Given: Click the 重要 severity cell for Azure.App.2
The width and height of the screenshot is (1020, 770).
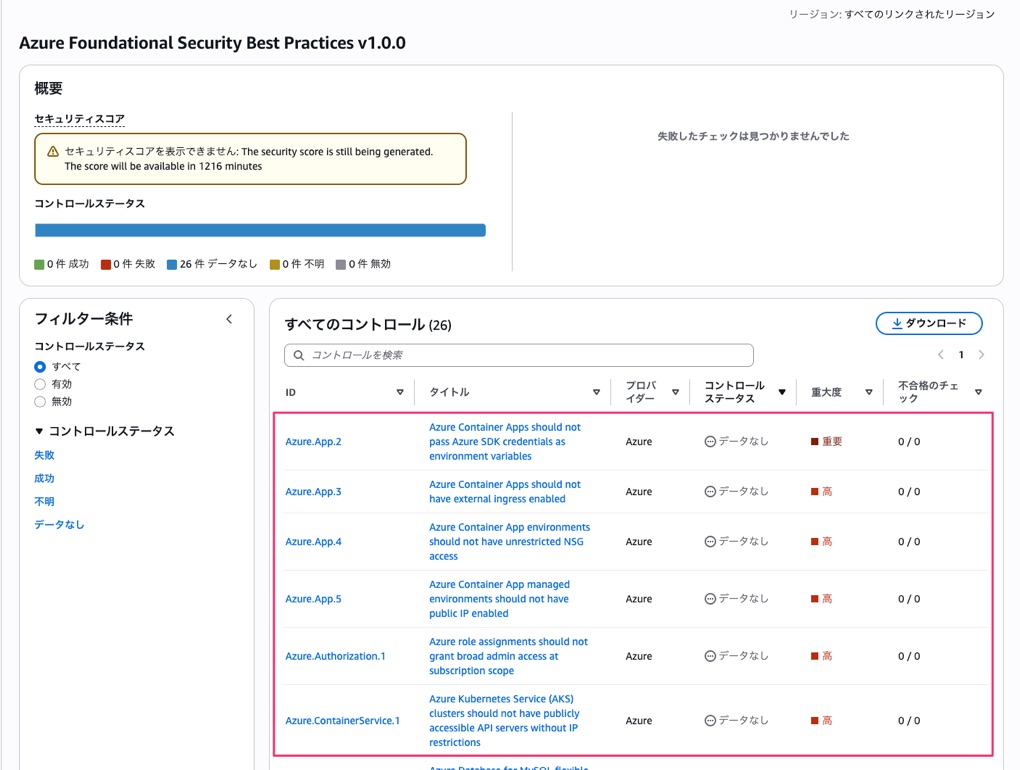Looking at the screenshot, I should 827,442.
